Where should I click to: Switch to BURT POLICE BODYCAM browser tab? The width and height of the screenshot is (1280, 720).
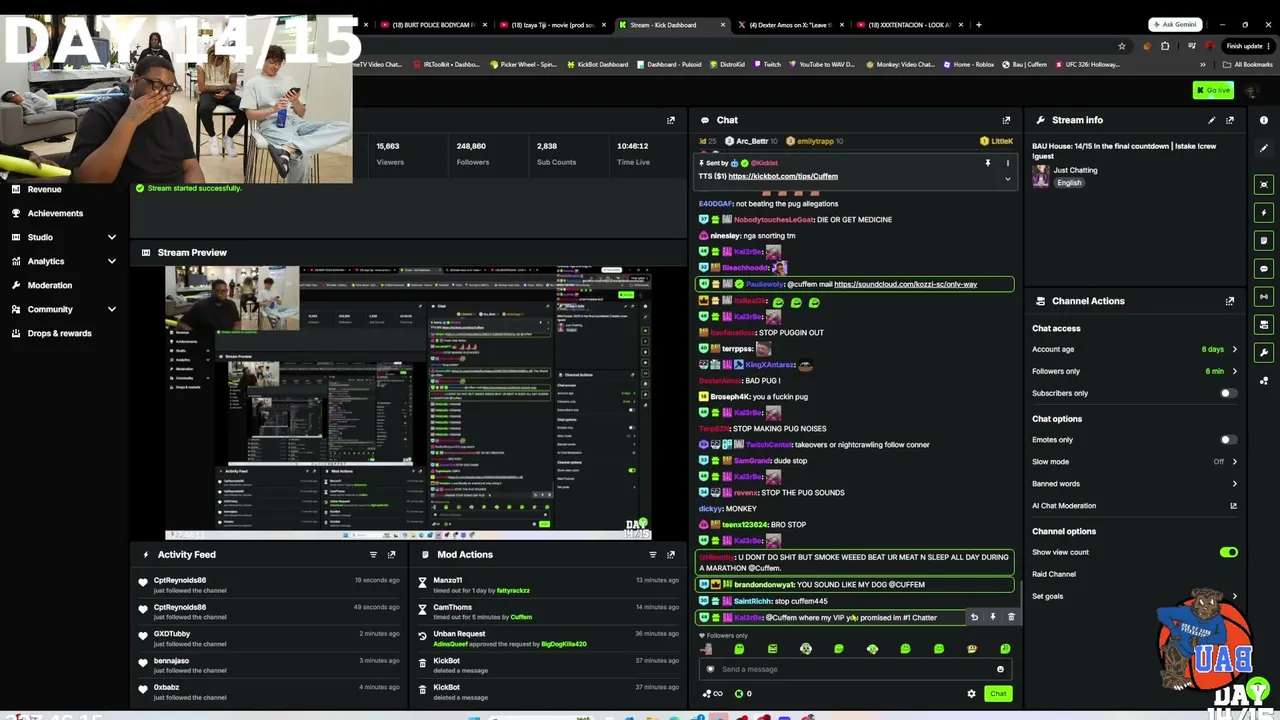point(434,25)
